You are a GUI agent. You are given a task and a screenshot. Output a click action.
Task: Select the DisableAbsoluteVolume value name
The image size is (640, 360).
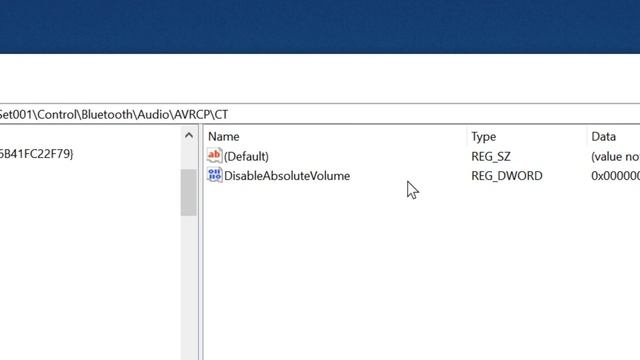pyautogui.click(x=287, y=176)
